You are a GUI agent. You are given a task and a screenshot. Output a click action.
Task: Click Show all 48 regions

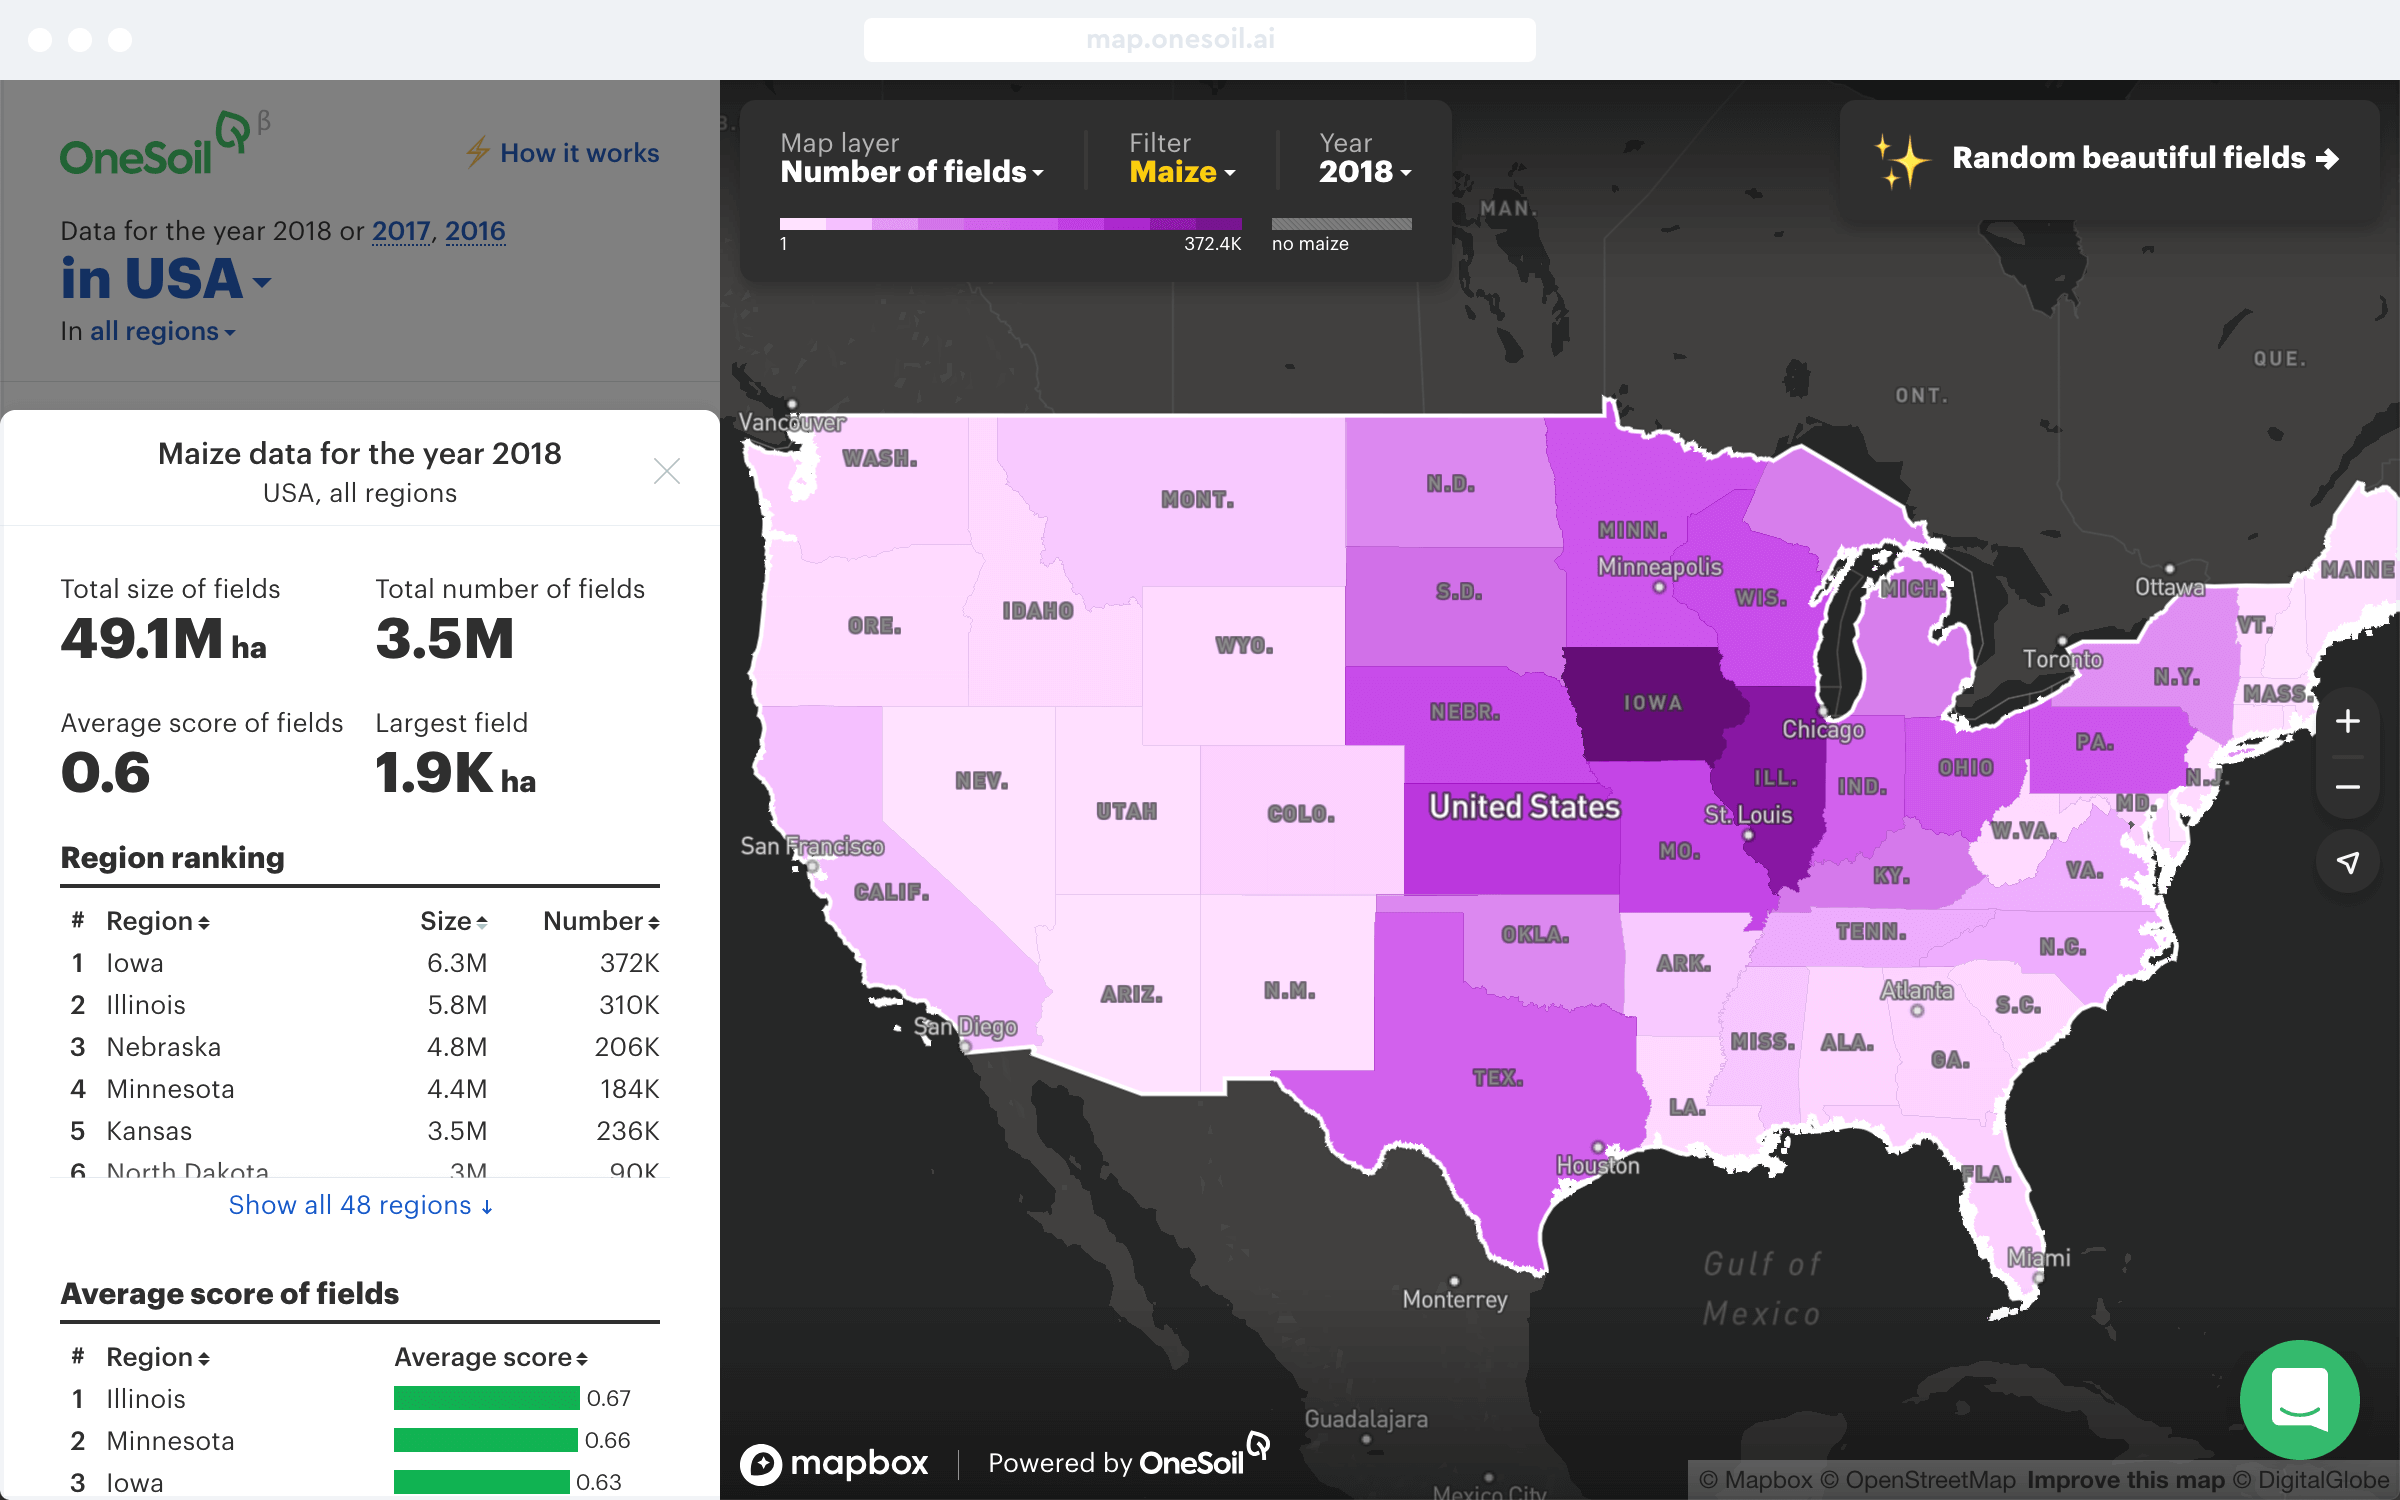[x=360, y=1205]
